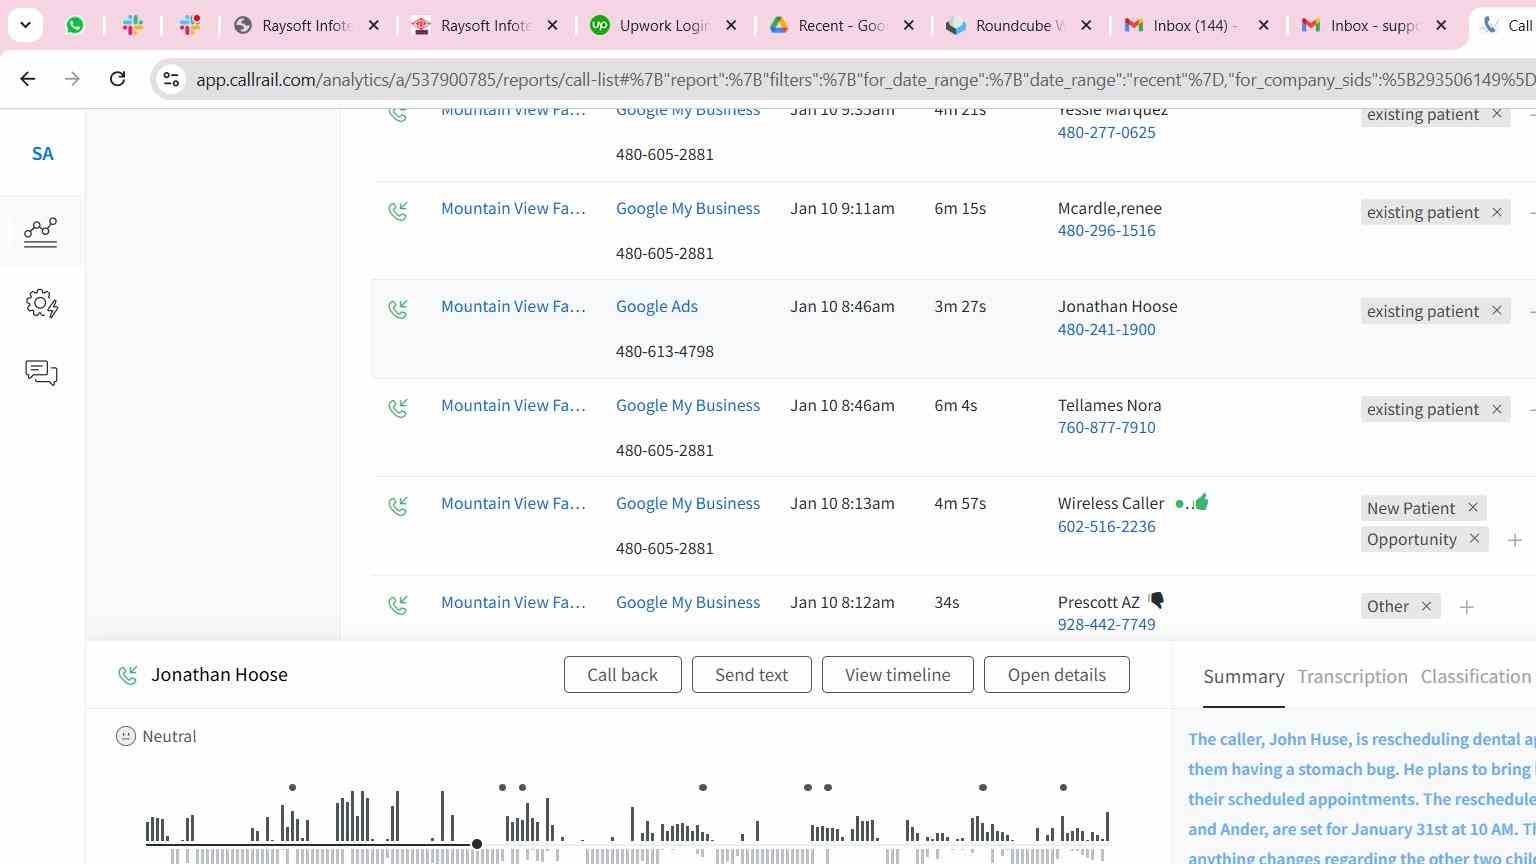Image resolution: width=1536 pixels, height=864 pixels.
Task: Click the last keyword marker dot above waveform
Action: click(1063, 788)
